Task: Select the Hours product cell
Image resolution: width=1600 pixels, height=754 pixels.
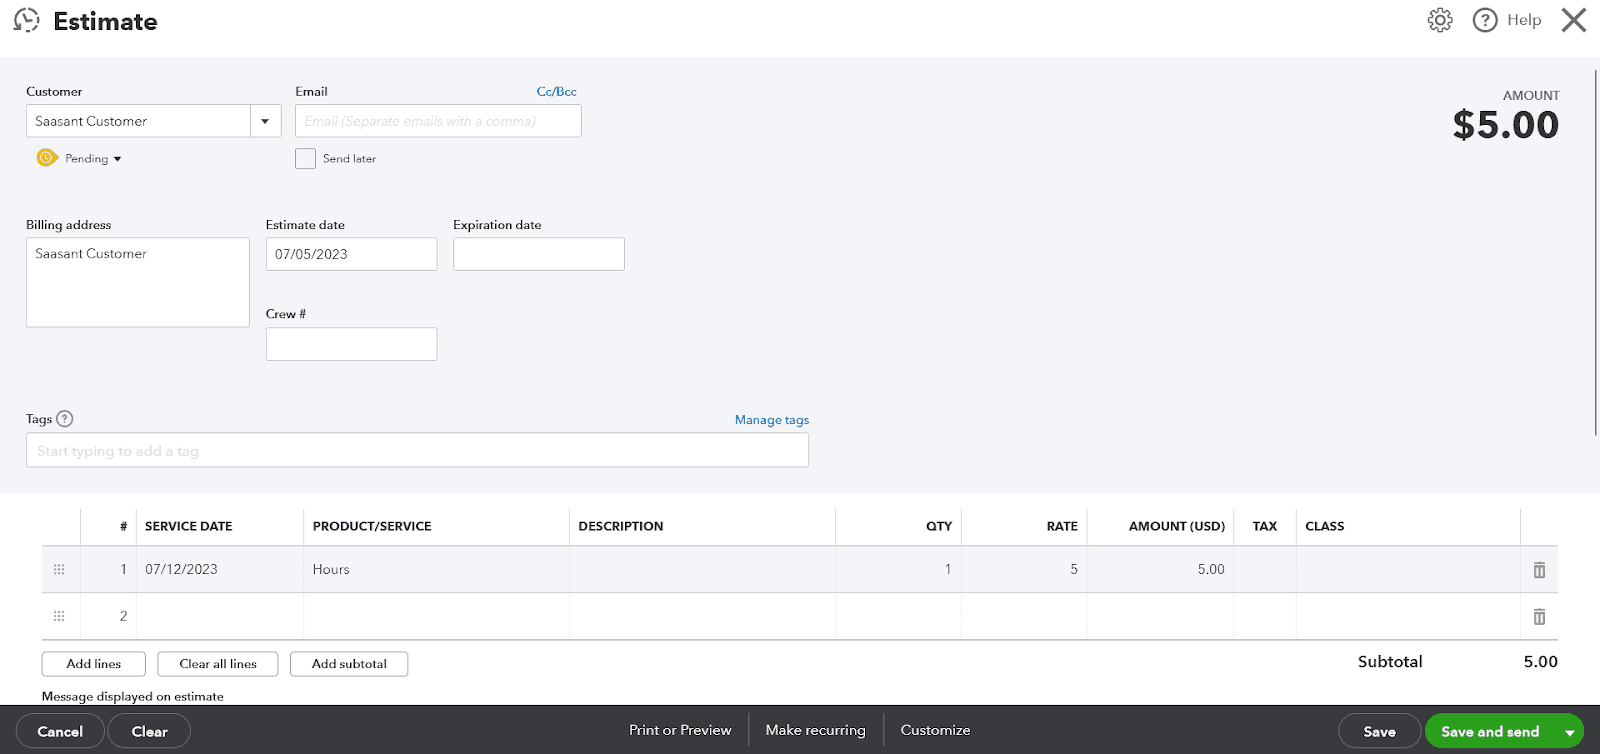Action: click(x=436, y=569)
